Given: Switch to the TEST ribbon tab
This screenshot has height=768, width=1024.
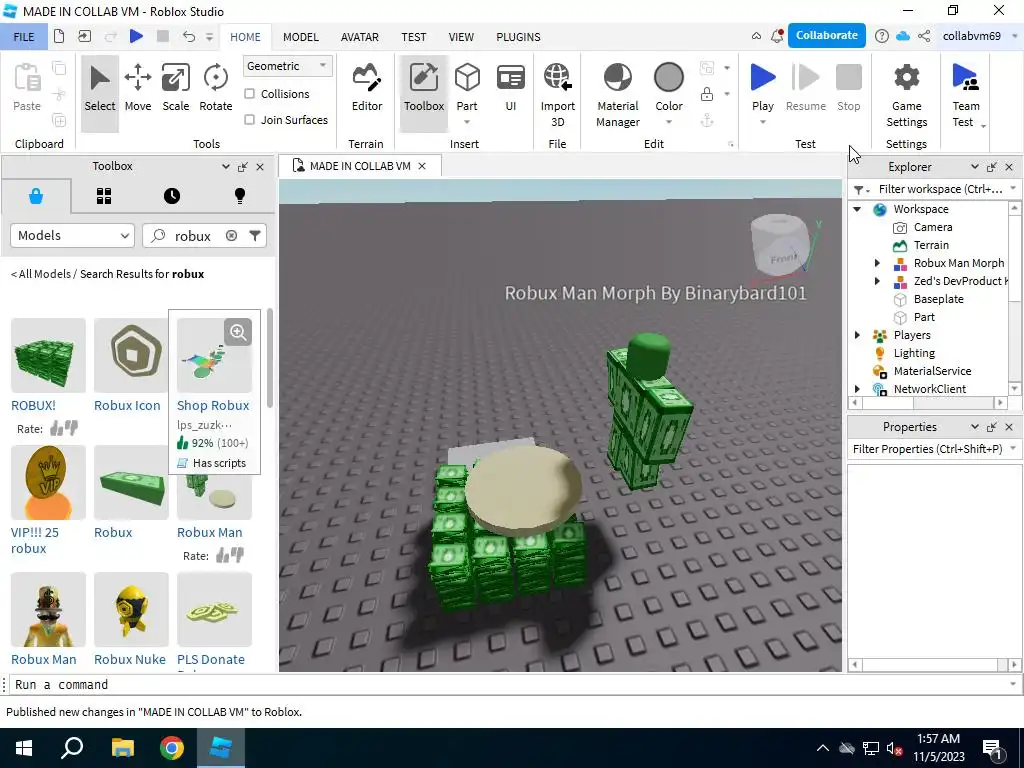Looking at the screenshot, I should click(413, 37).
